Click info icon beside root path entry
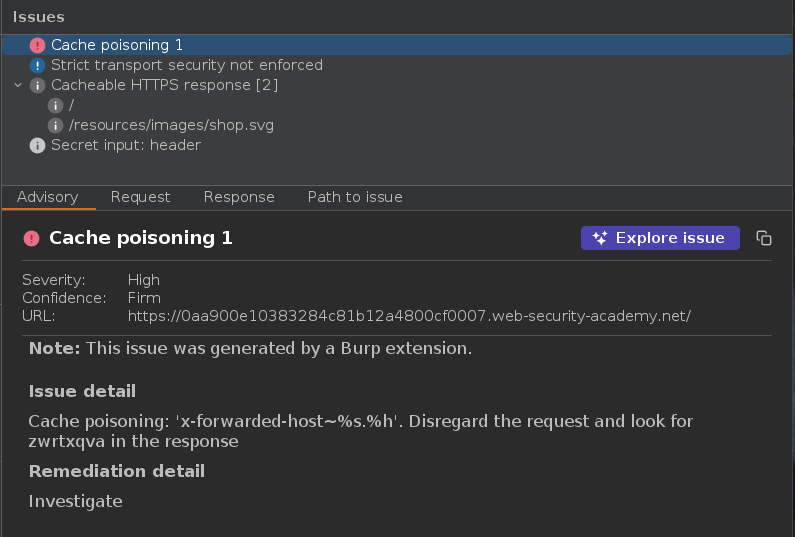 pos(57,105)
